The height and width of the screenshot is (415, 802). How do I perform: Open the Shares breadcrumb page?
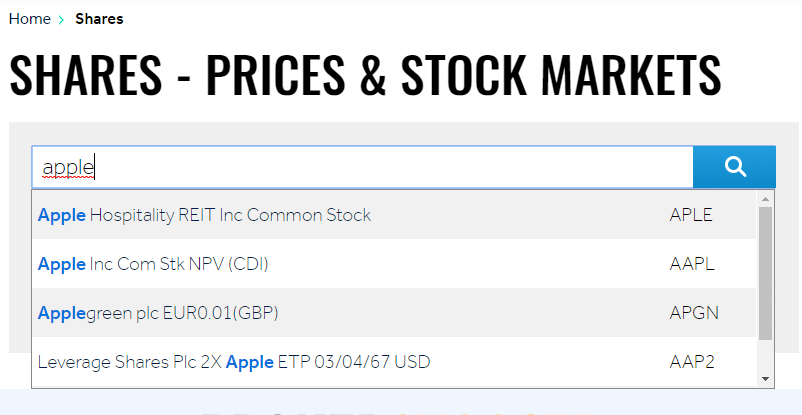point(99,19)
